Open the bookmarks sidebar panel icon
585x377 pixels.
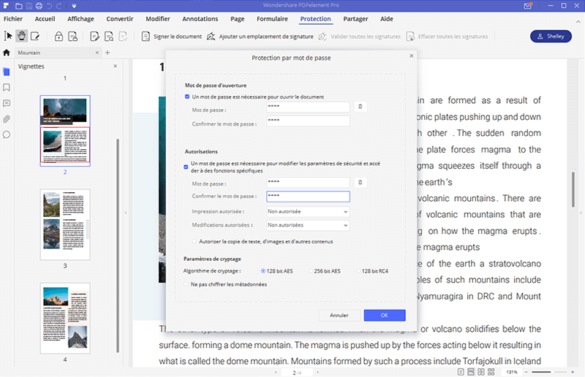point(6,87)
